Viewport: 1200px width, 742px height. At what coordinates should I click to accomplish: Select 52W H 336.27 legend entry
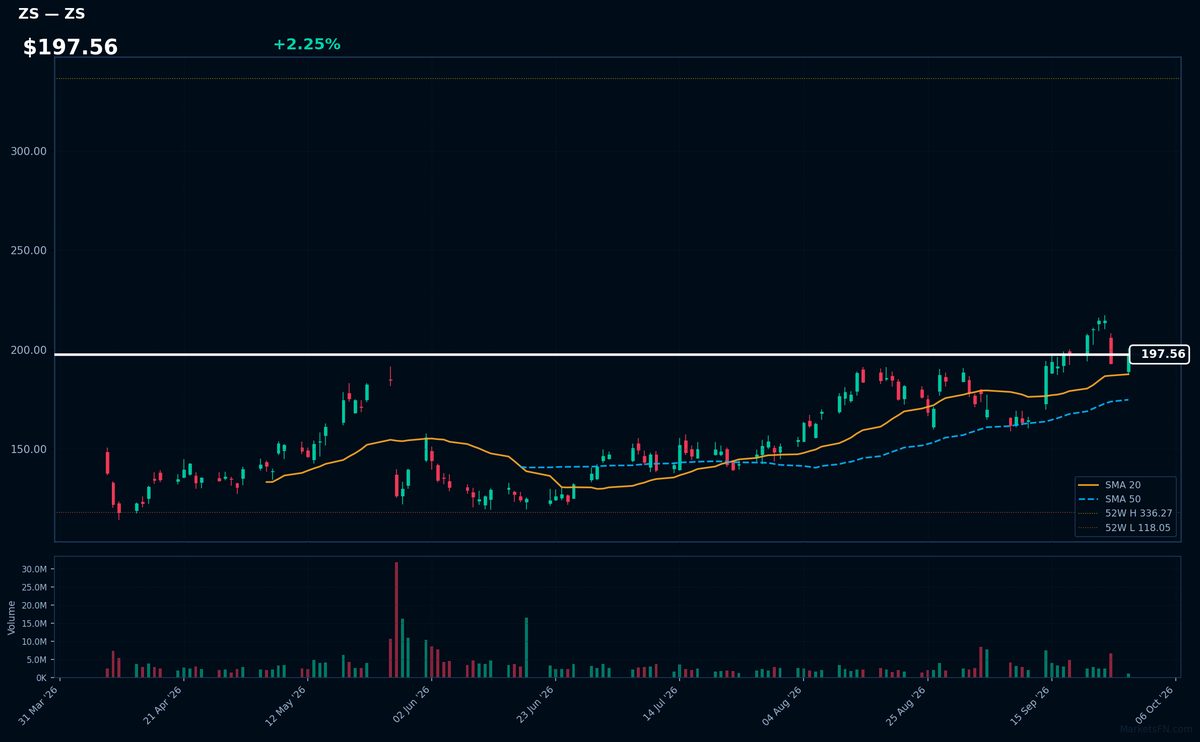(x=1125, y=513)
